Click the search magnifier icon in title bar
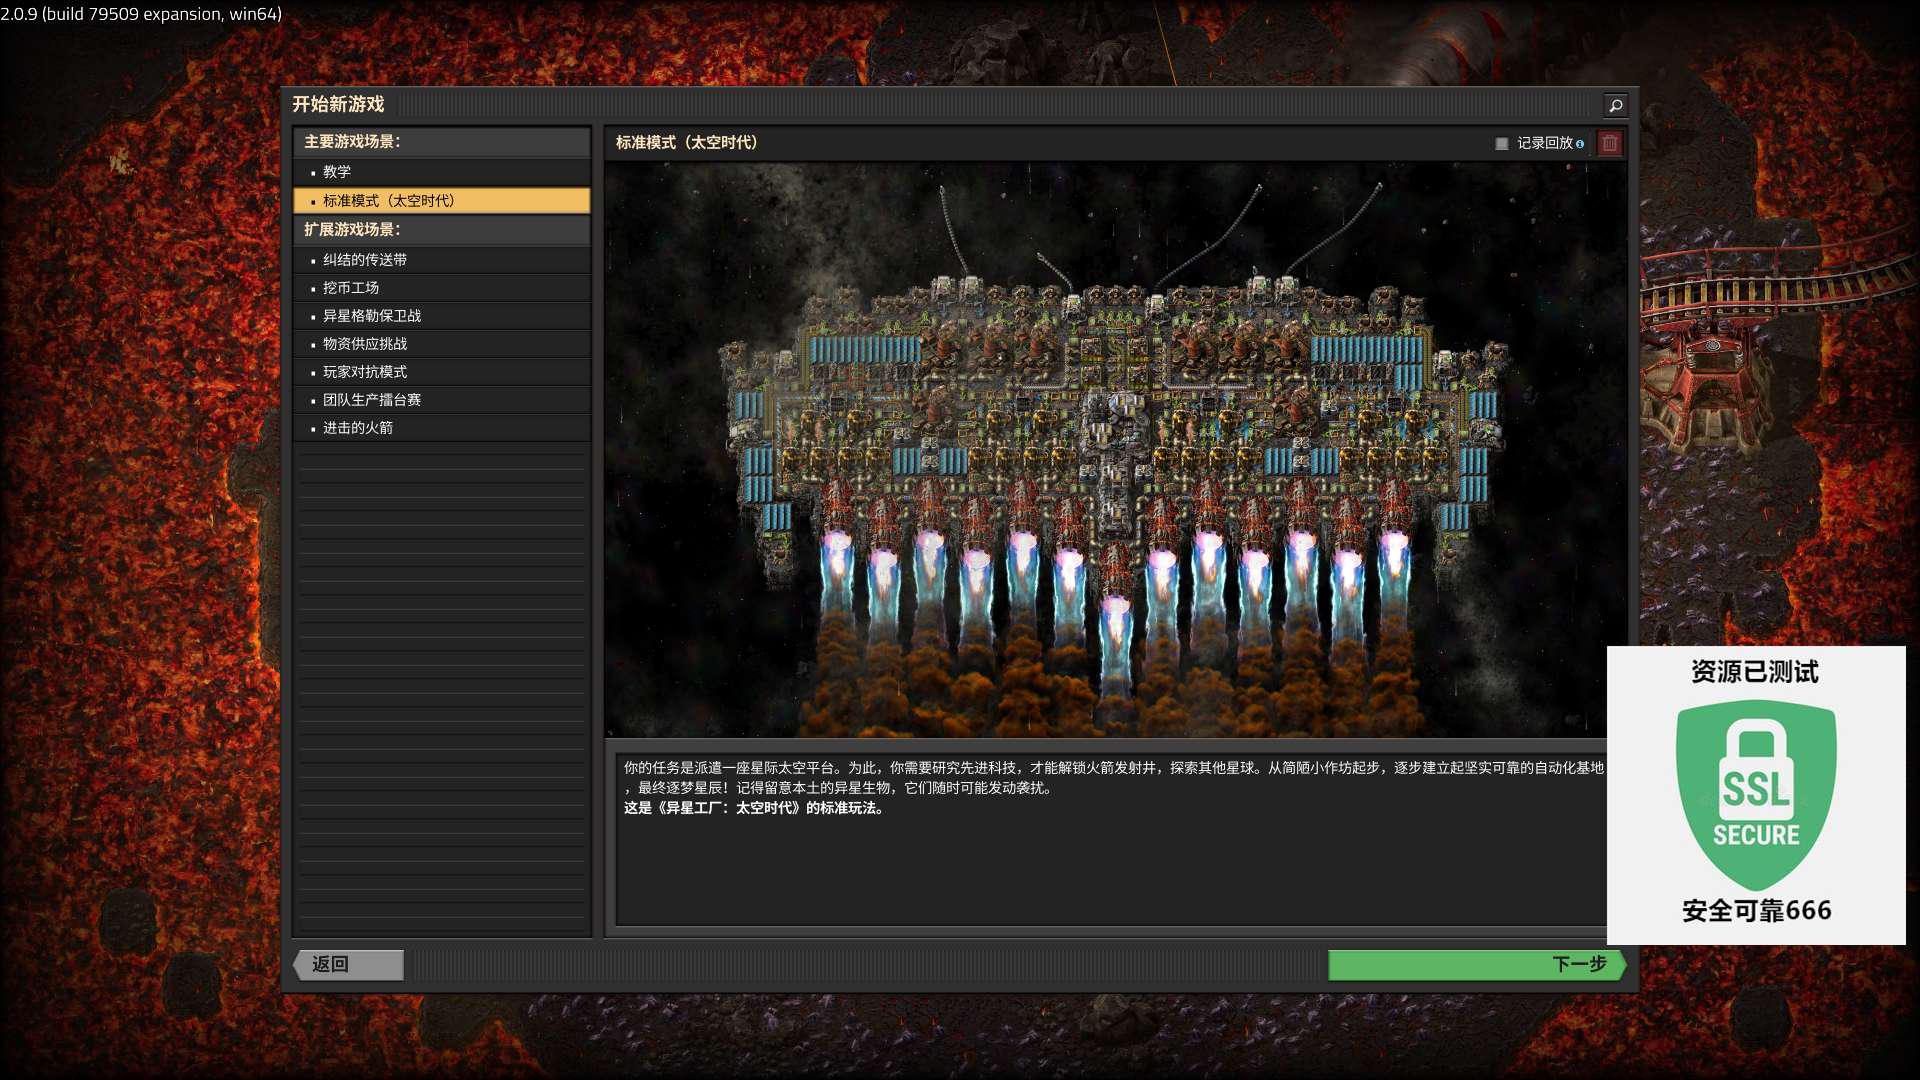This screenshot has width=1920, height=1080. (1615, 105)
